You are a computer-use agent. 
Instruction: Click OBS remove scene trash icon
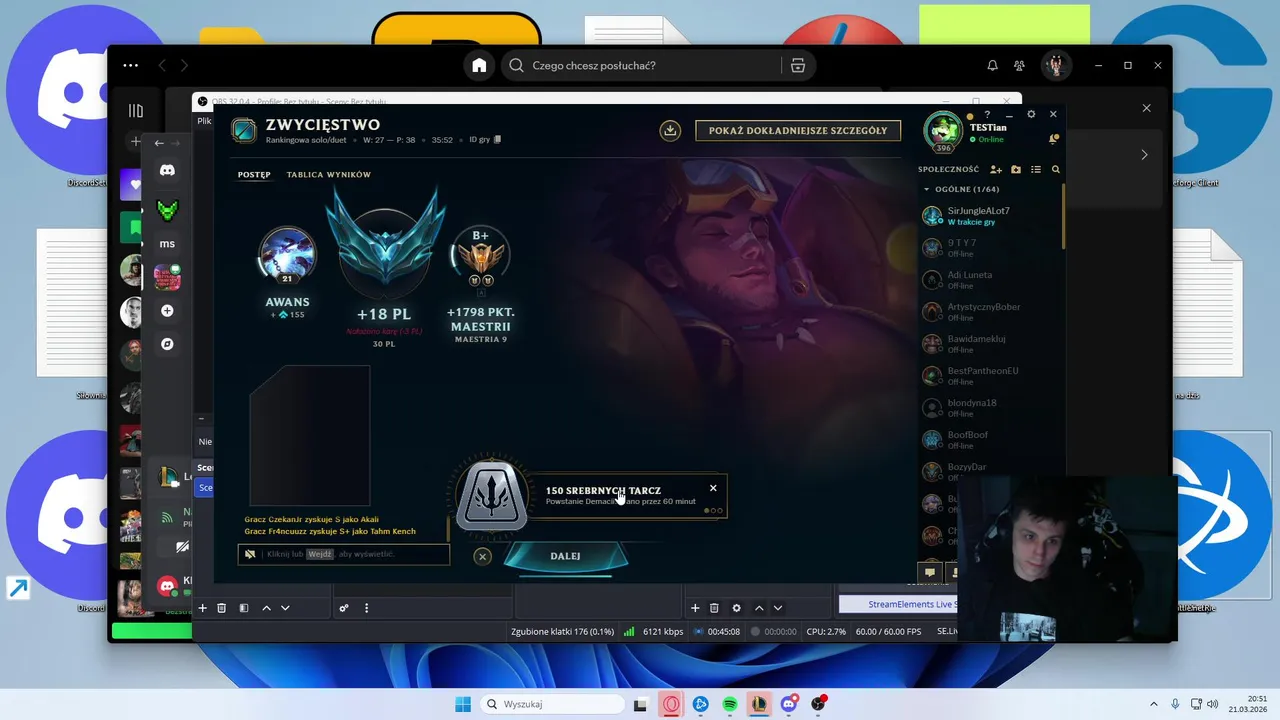click(x=222, y=608)
